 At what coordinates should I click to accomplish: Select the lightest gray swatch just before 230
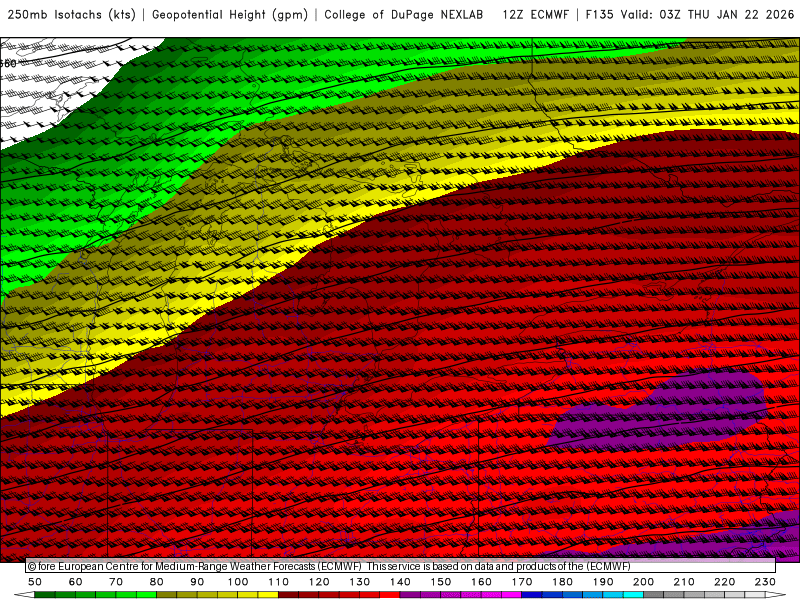pos(755,595)
